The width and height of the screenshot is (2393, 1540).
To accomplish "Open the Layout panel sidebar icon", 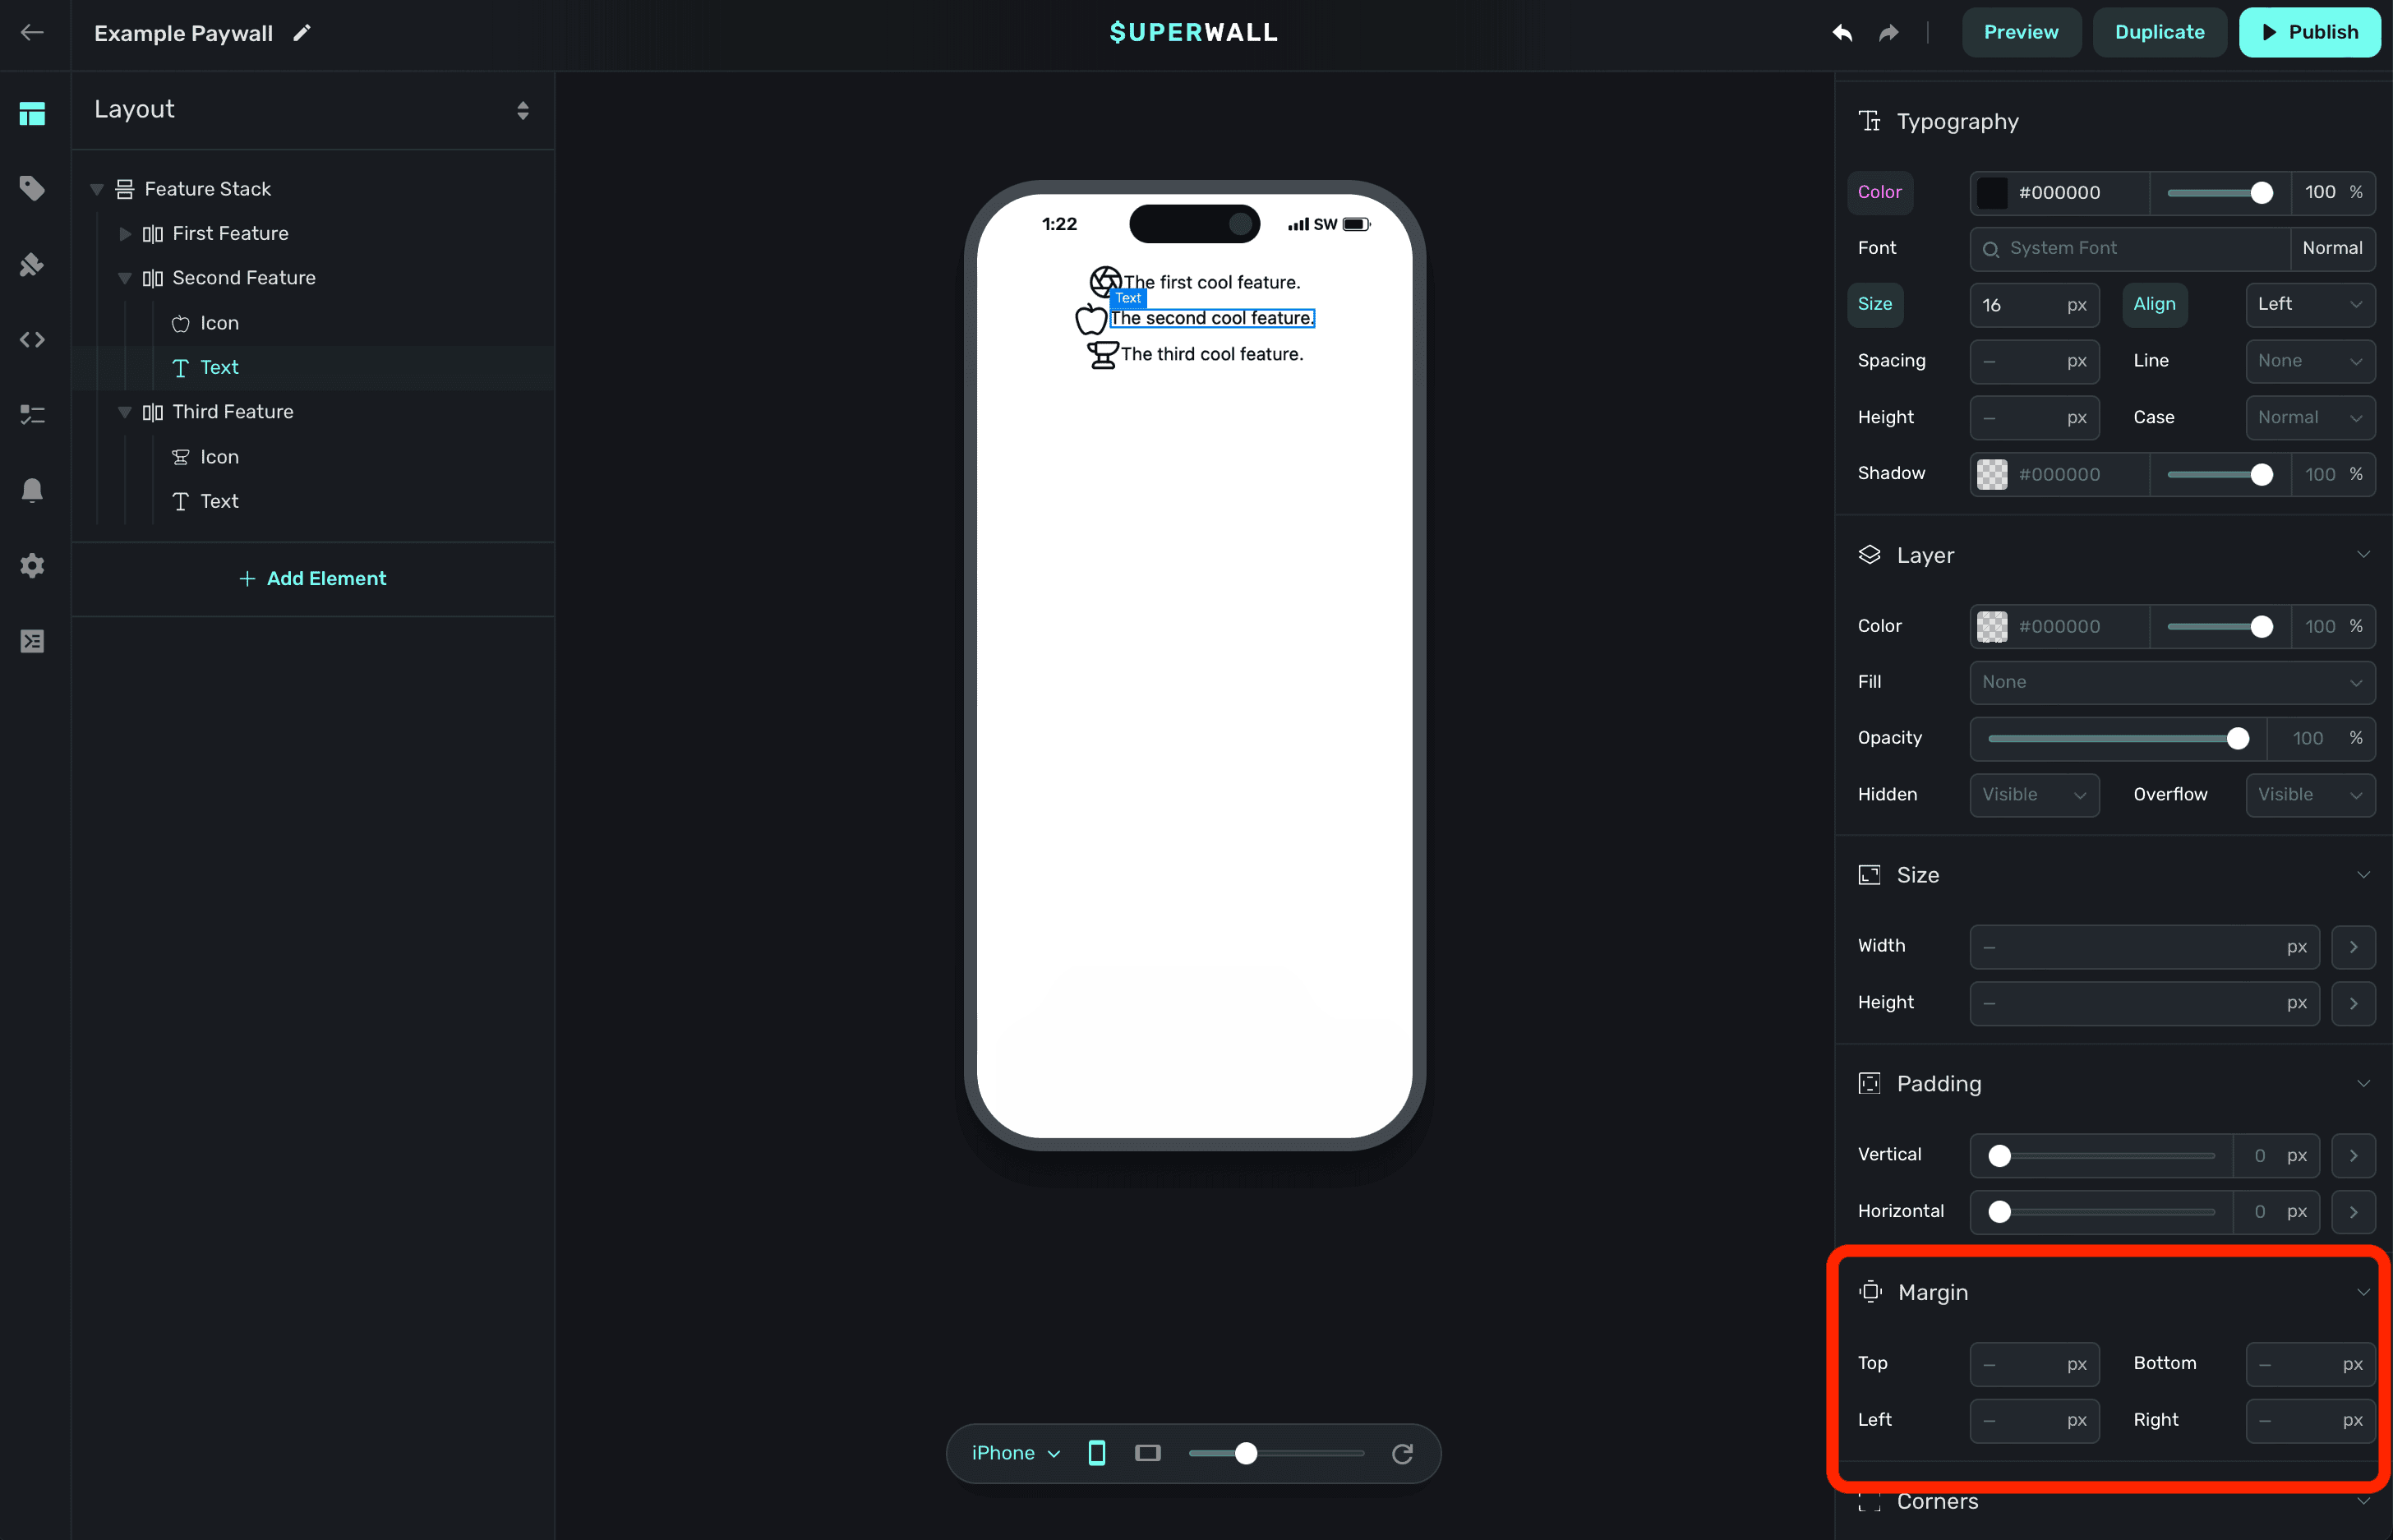I will [x=32, y=114].
